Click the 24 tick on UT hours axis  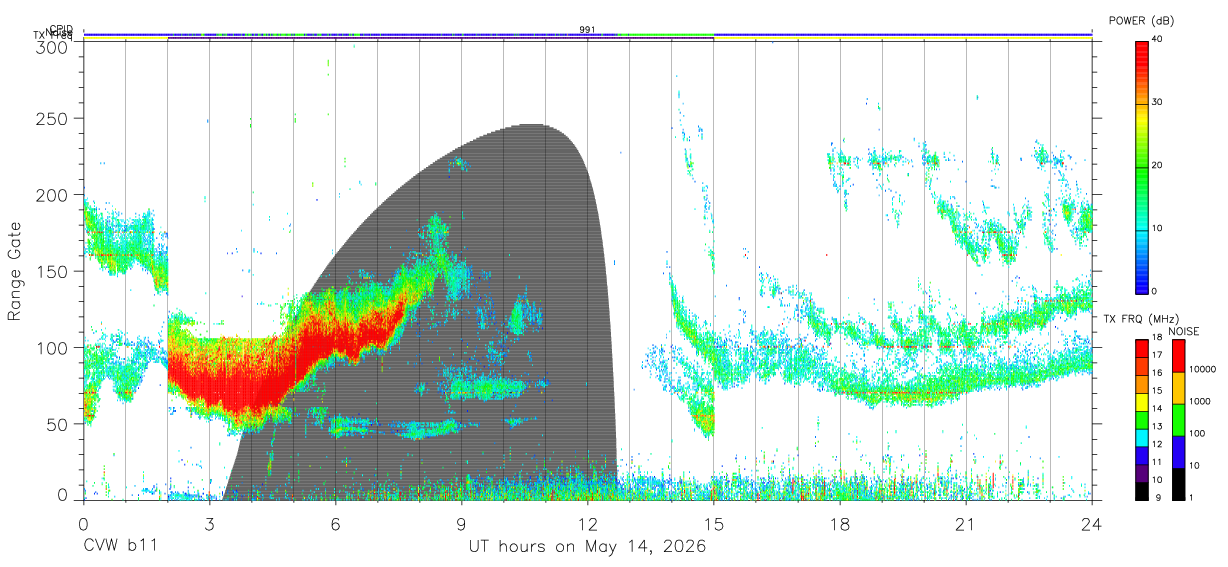(1091, 523)
